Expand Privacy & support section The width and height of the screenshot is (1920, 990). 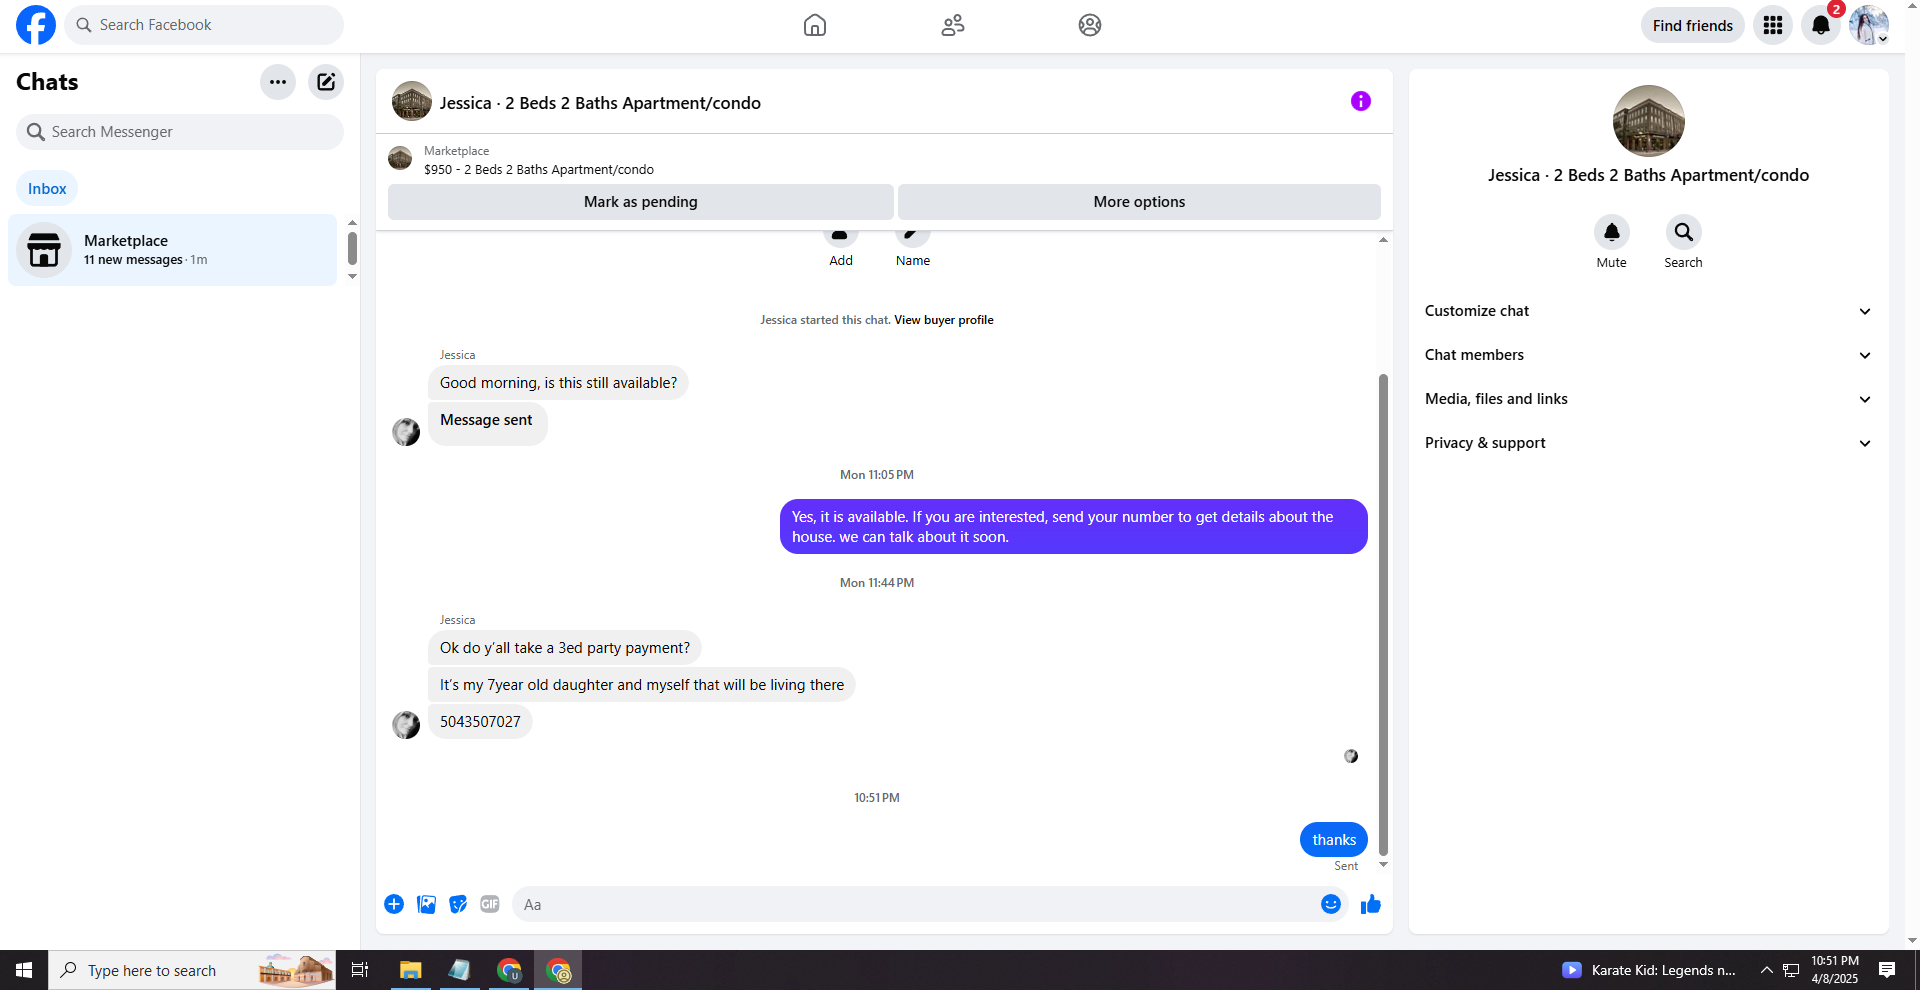(x=1648, y=443)
